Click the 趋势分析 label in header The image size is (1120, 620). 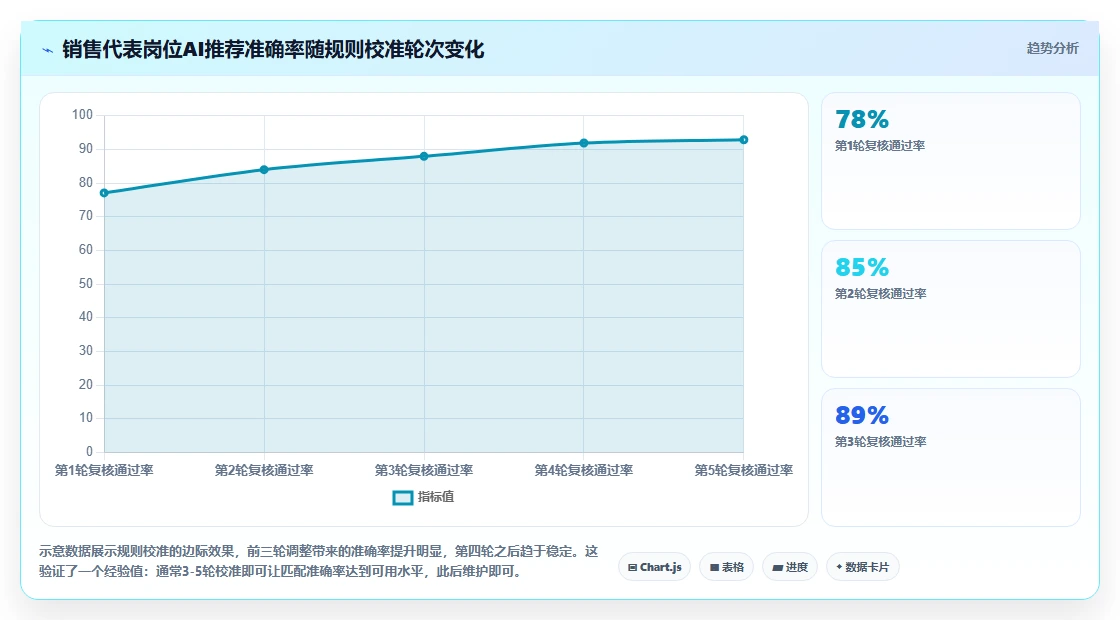pos(1052,49)
